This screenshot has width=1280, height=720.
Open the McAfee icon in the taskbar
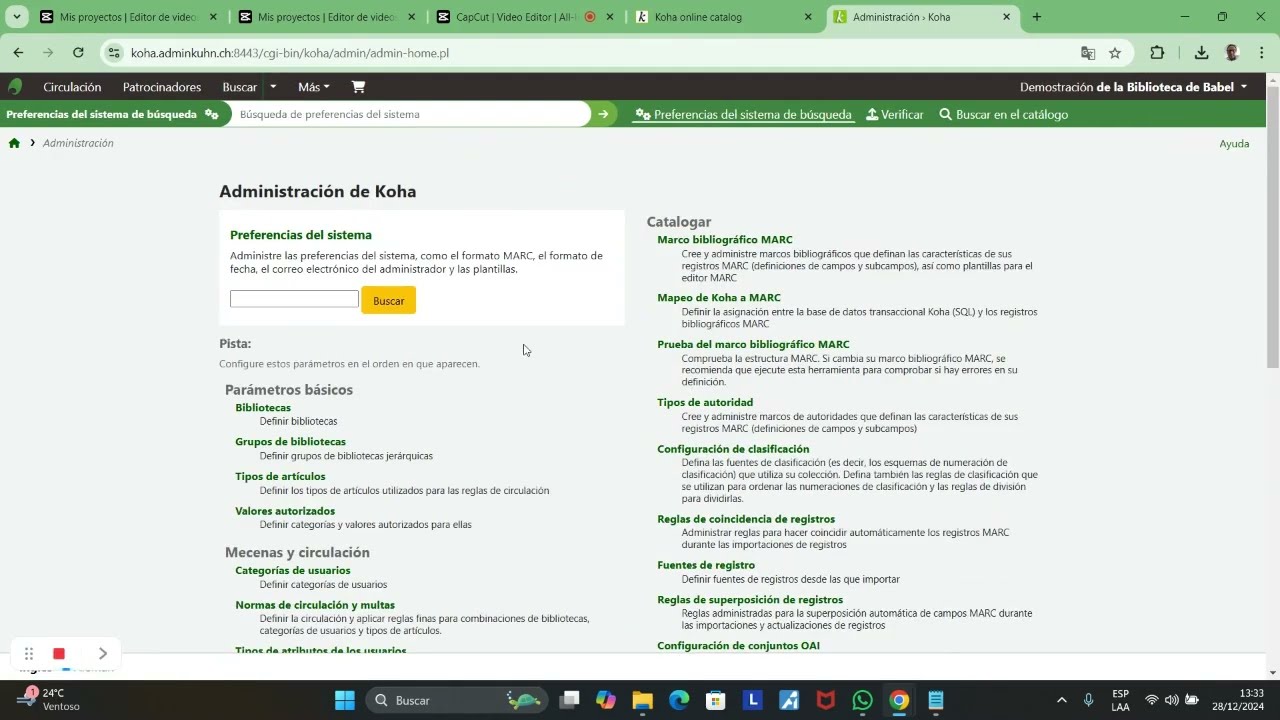coord(826,700)
